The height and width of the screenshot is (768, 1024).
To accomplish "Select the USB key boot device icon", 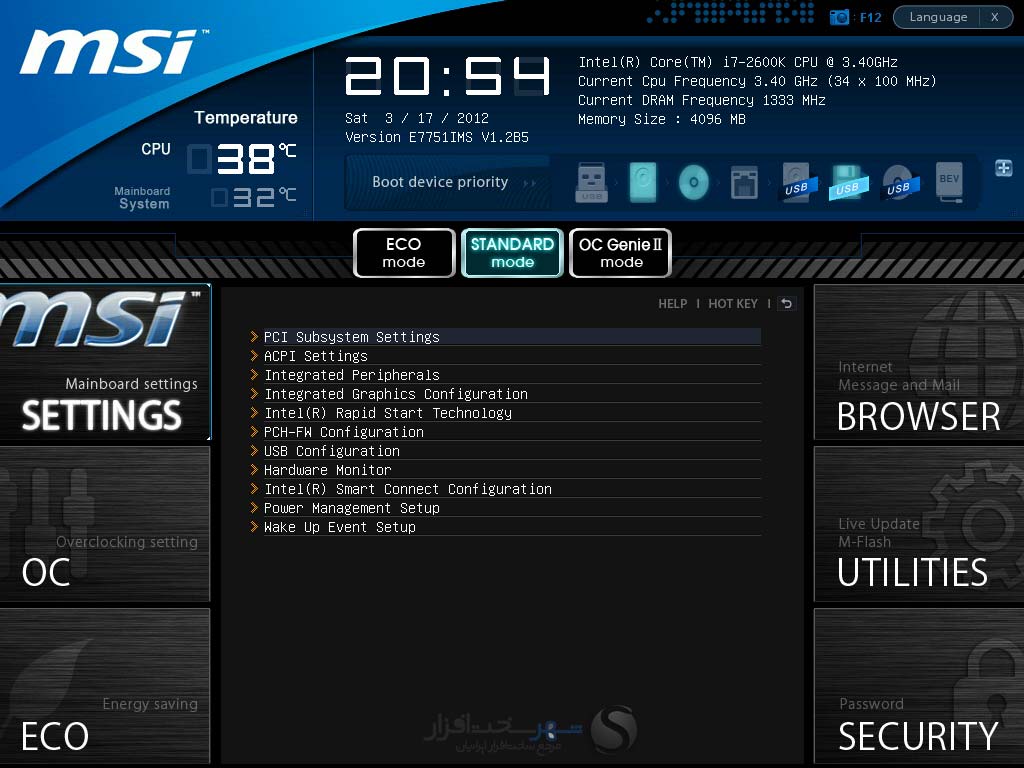I will pos(591,182).
